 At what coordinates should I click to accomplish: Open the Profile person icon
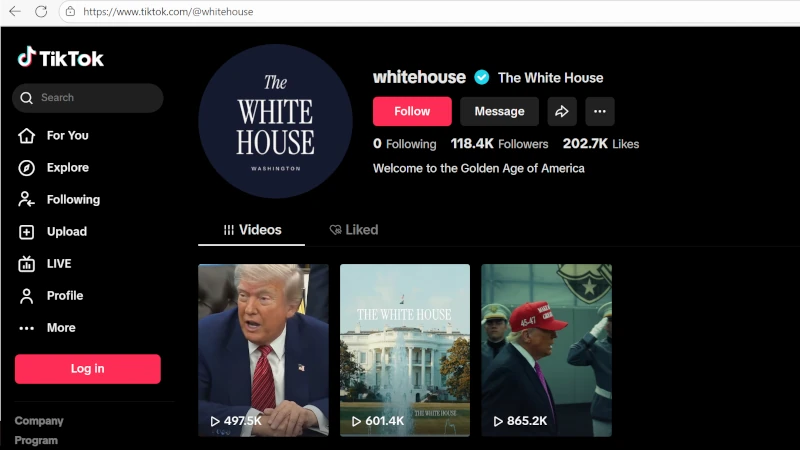27,296
